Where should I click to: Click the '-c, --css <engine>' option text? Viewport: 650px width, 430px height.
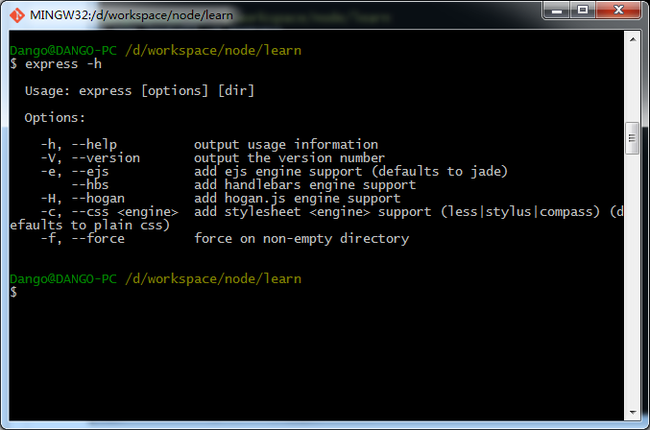[109, 212]
